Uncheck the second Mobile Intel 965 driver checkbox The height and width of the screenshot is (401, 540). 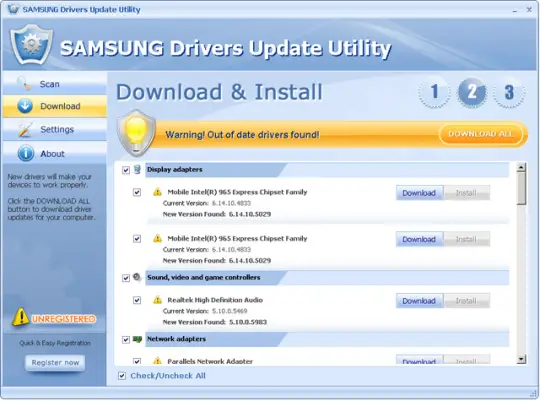[x=137, y=239]
